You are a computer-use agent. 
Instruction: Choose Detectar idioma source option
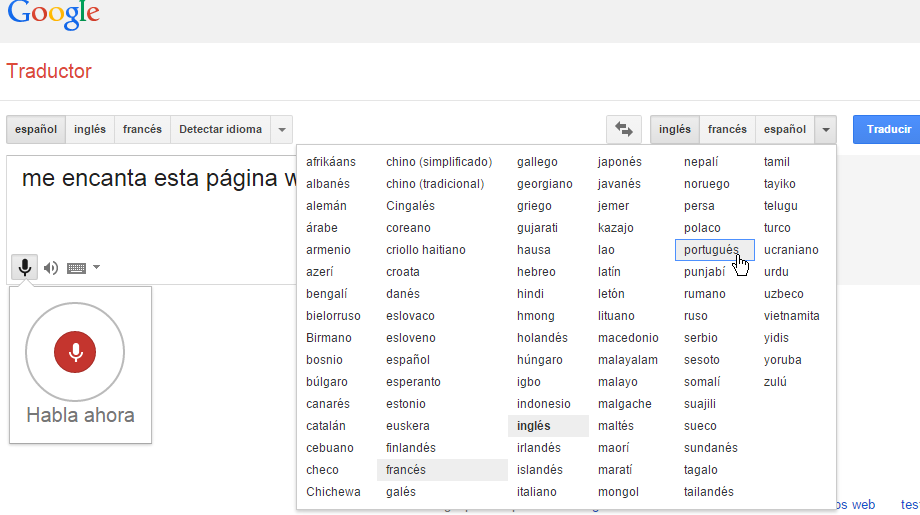(221, 129)
